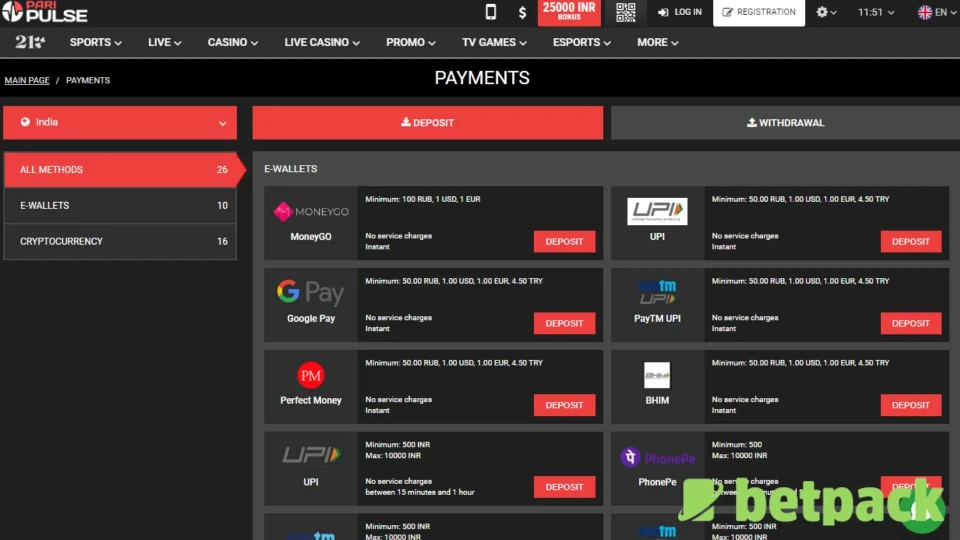Image resolution: width=960 pixels, height=540 pixels.
Task: Expand the More menu
Action: 658,42
